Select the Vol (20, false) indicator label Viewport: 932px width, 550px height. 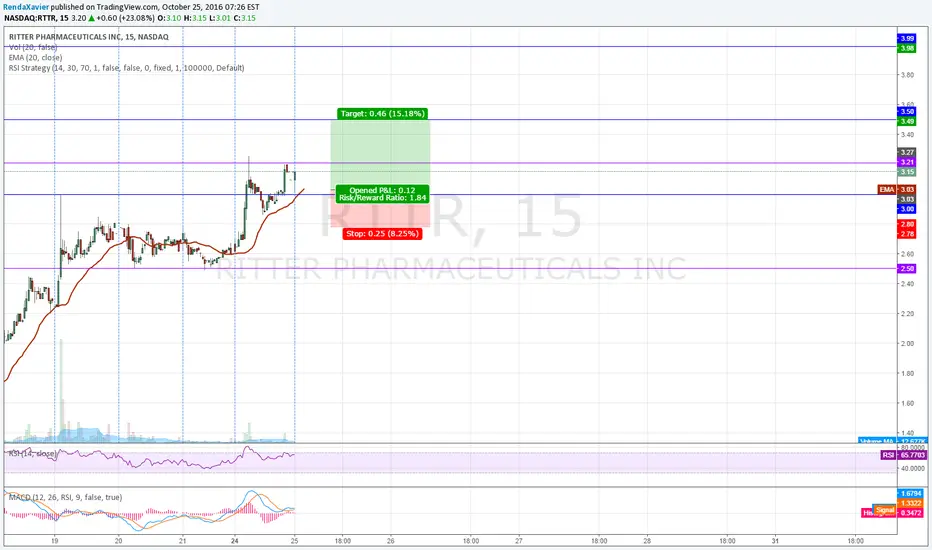tap(33, 47)
